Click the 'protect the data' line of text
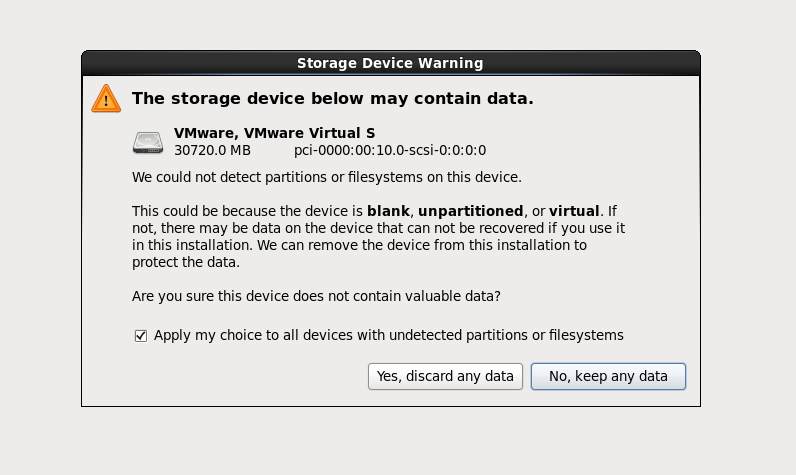The image size is (796, 475). click(186, 263)
